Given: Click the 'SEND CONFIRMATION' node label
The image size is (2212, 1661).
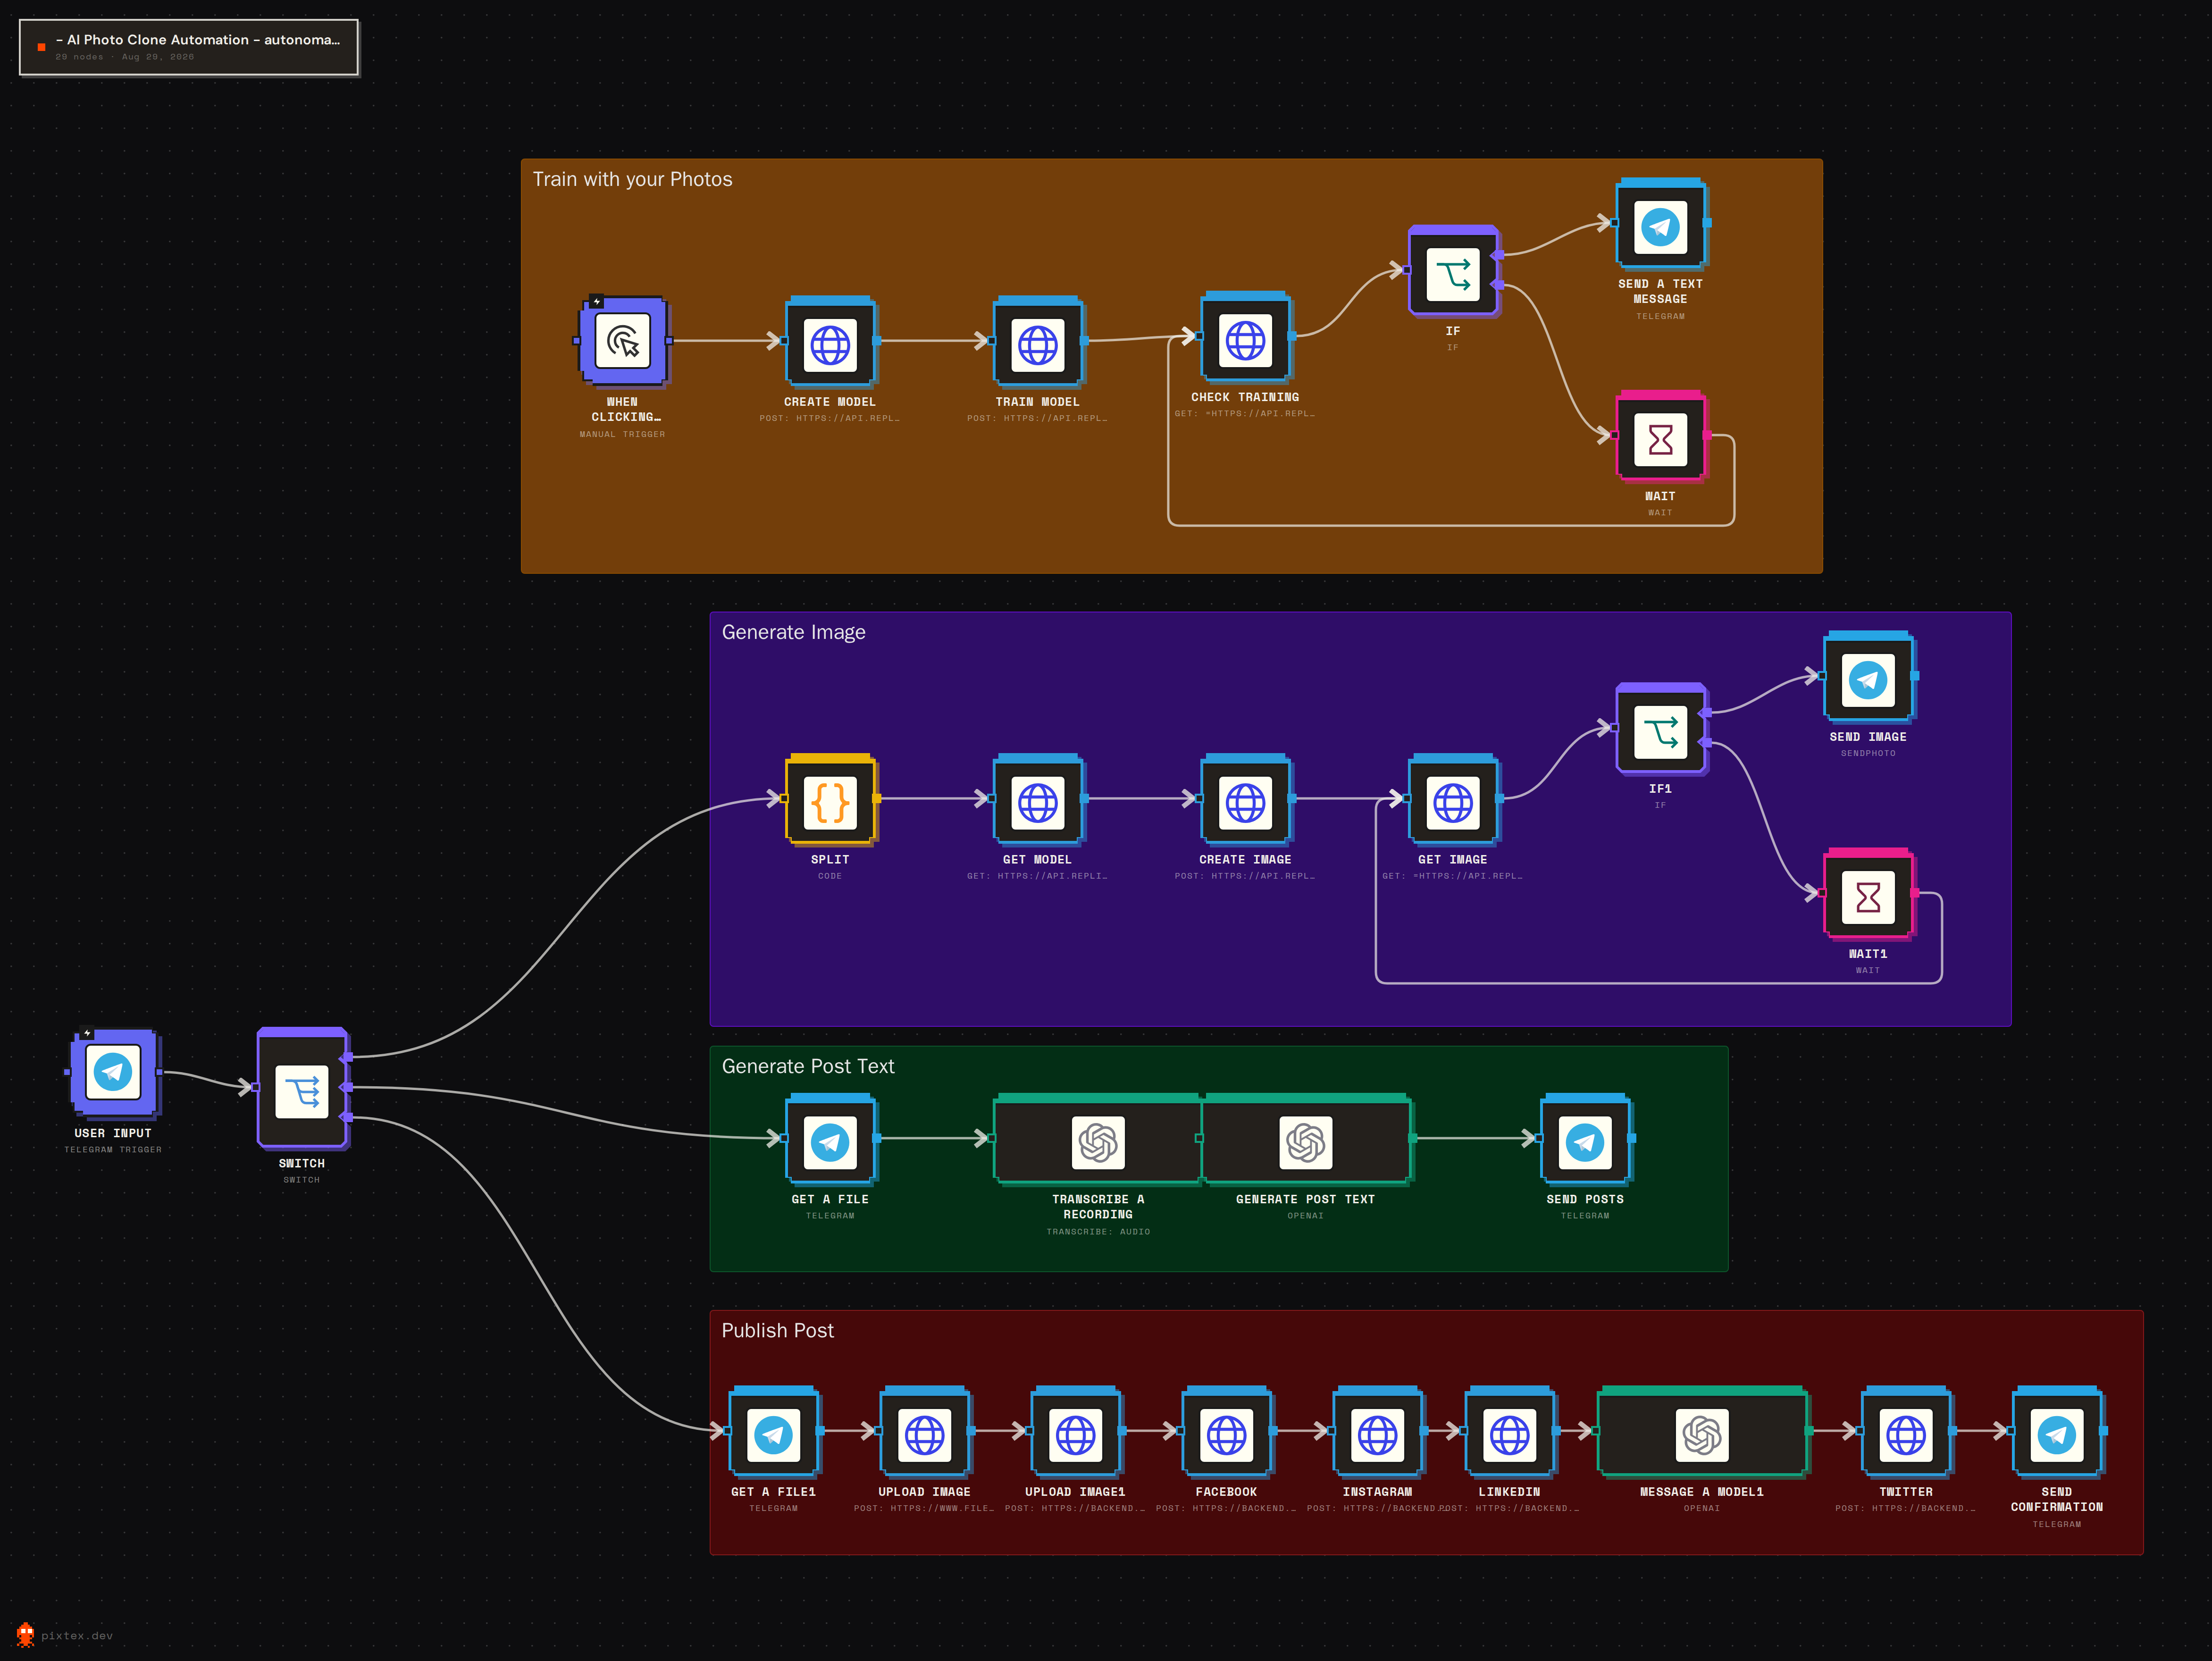Looking at the screenshot, I should (2057, 1499).
